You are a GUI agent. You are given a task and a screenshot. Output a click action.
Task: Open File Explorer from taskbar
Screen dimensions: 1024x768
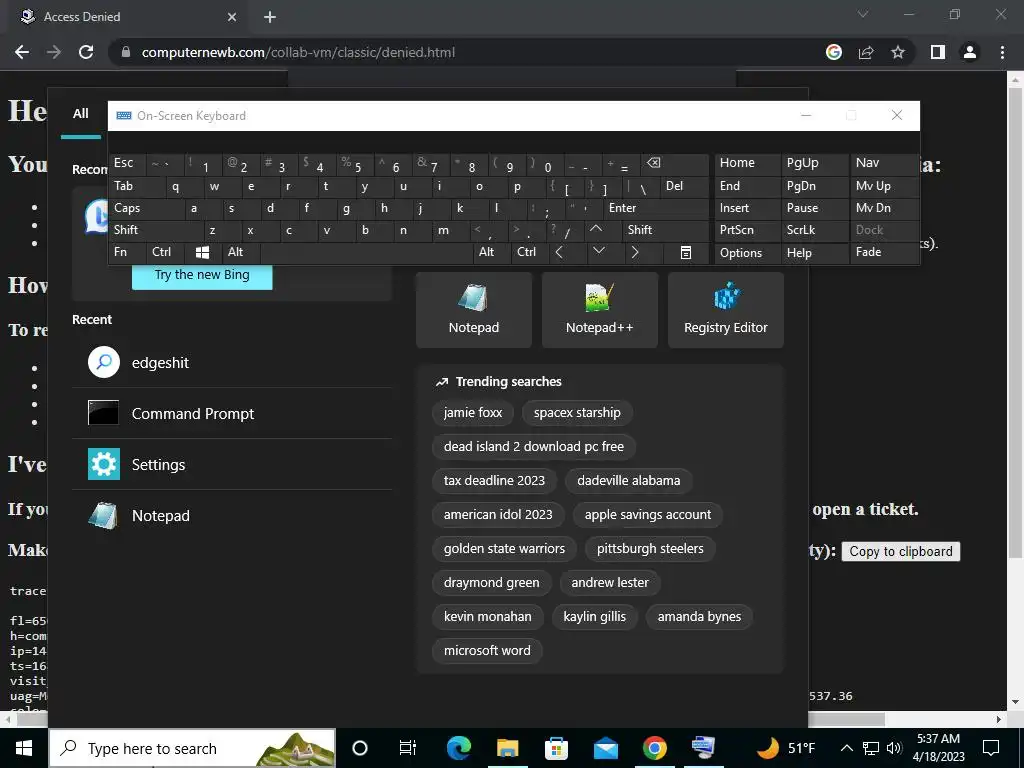coord(507,748)
